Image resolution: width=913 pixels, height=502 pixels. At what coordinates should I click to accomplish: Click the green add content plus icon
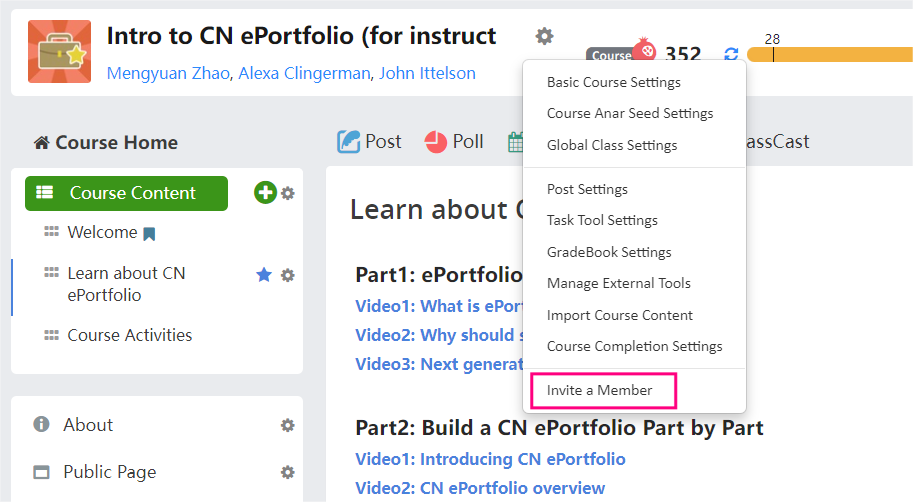[x=265, y=192]
